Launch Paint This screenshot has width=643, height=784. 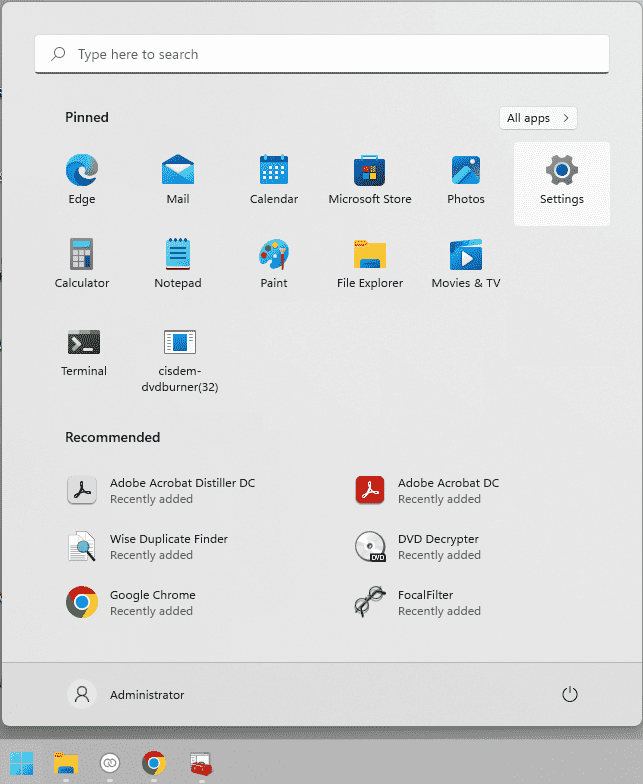pyautogui.click(x=274, y=264)
